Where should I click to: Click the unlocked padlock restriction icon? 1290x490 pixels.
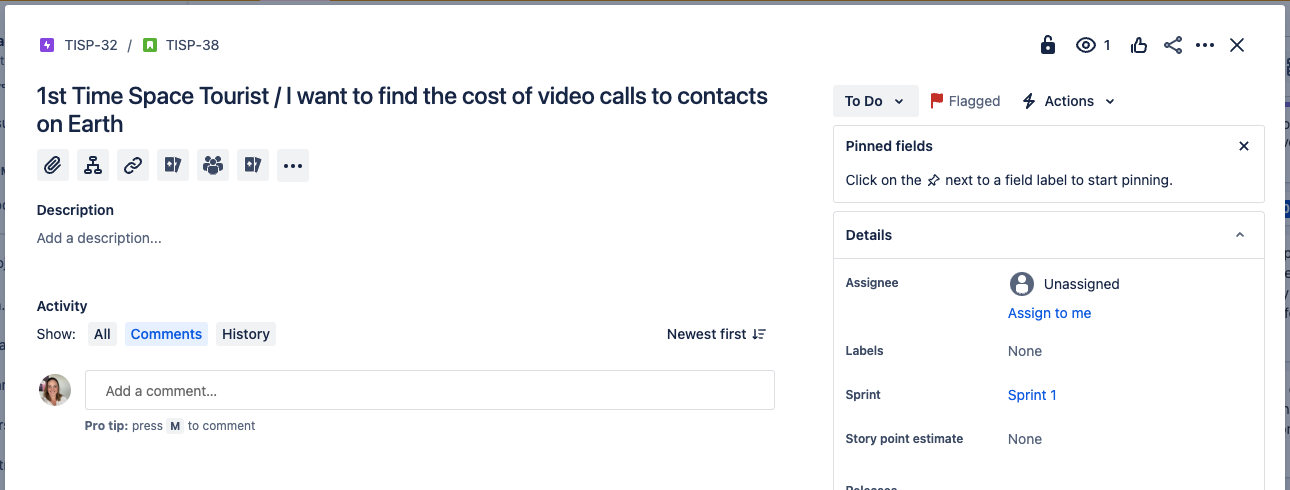(x=1047, y=45)
